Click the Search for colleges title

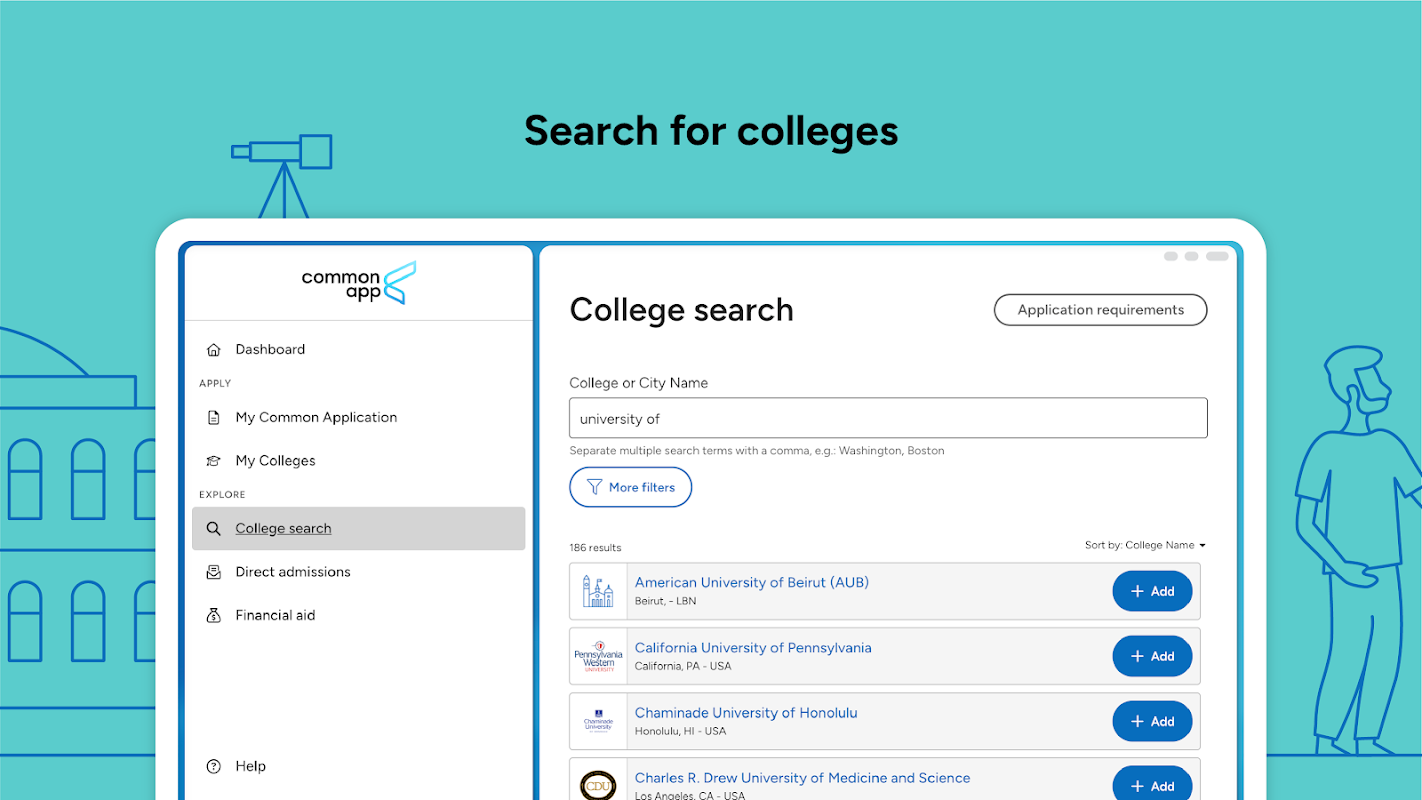[x=711, y=131]
